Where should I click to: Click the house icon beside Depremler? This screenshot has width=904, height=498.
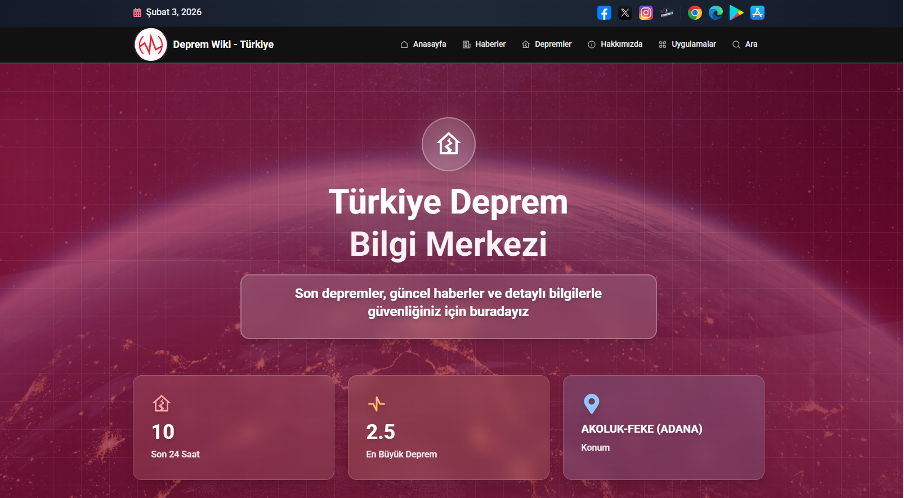(x=526, y=44)
